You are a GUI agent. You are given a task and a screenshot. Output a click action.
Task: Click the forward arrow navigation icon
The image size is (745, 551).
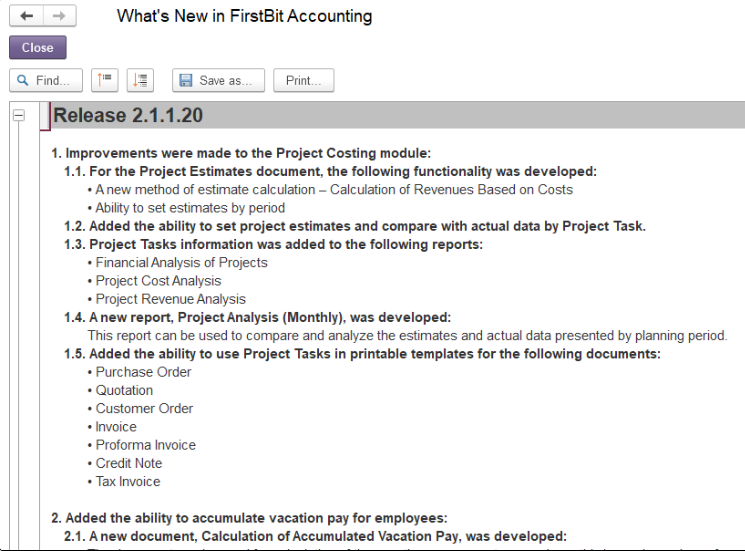click(x=59, y=16)
